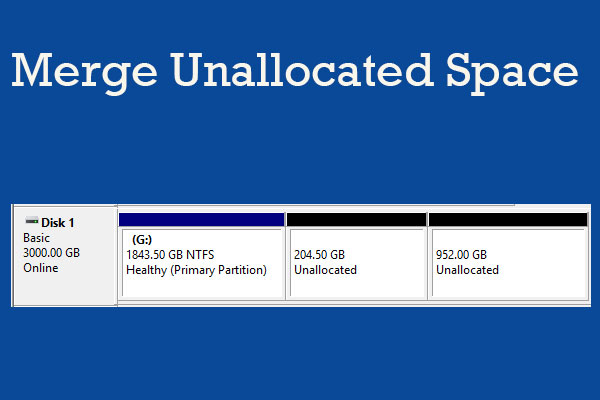
Task: Click the Online status of Disk 1
Action: click(x=40, y=268)
